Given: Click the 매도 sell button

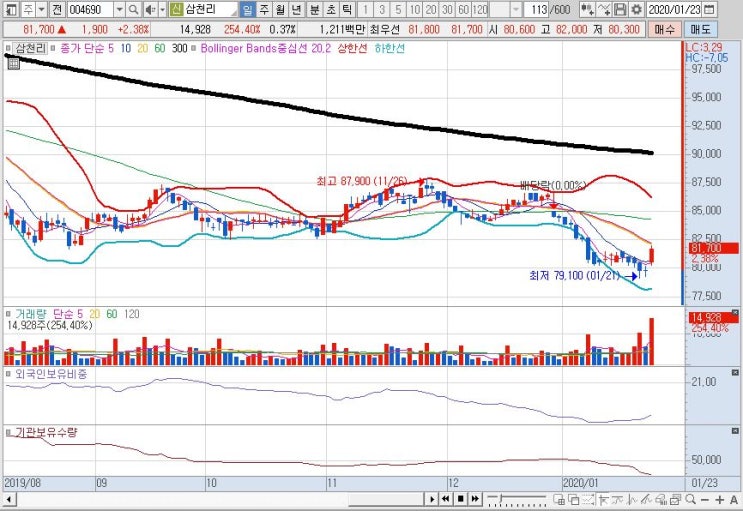Looking at the screenshot, I should coord(700,29).
